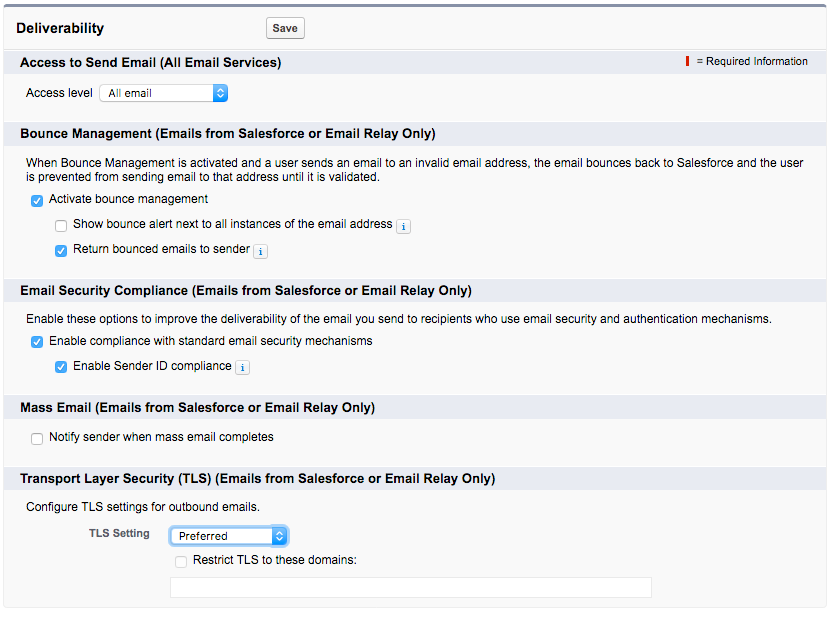Screen dimensions: 831x623
Task: Check Notify sender when mass email completes
Action: tap(37, 438)
